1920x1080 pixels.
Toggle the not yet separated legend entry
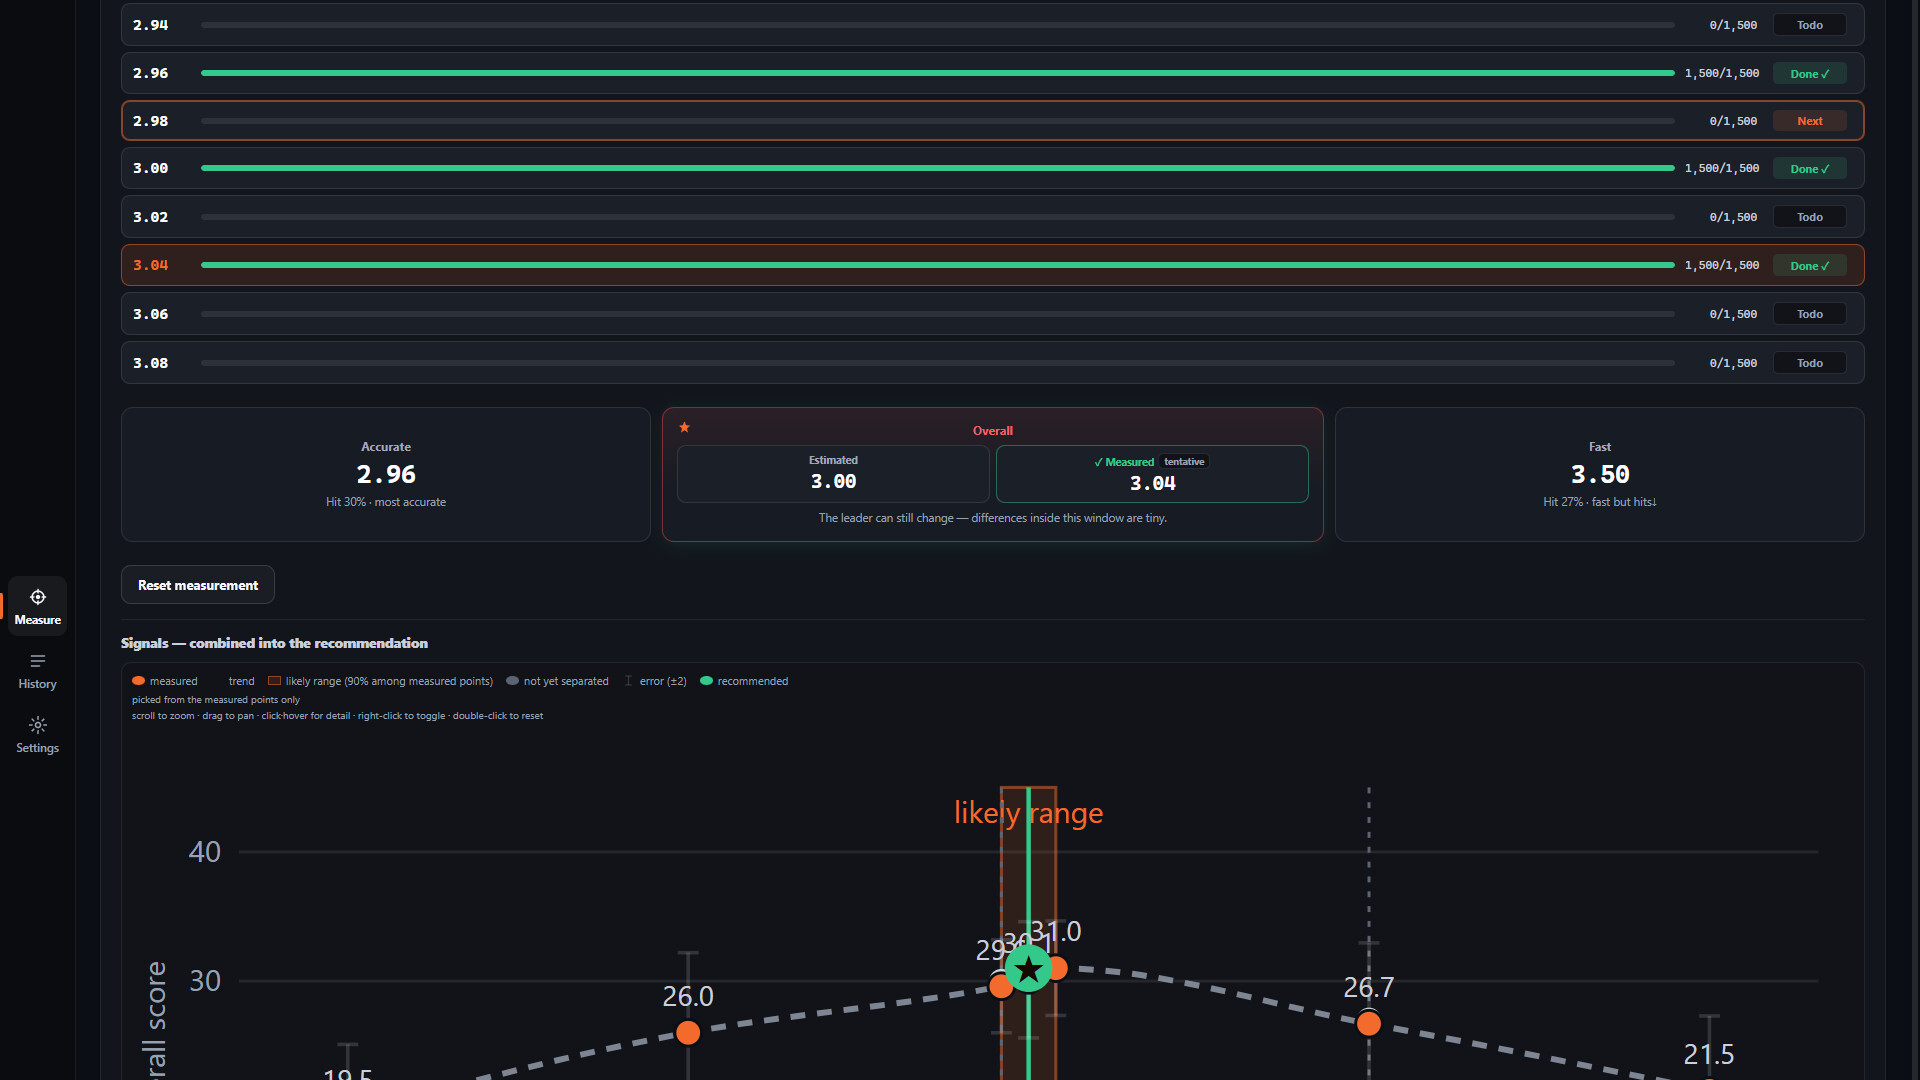click(x=557, y=681)
